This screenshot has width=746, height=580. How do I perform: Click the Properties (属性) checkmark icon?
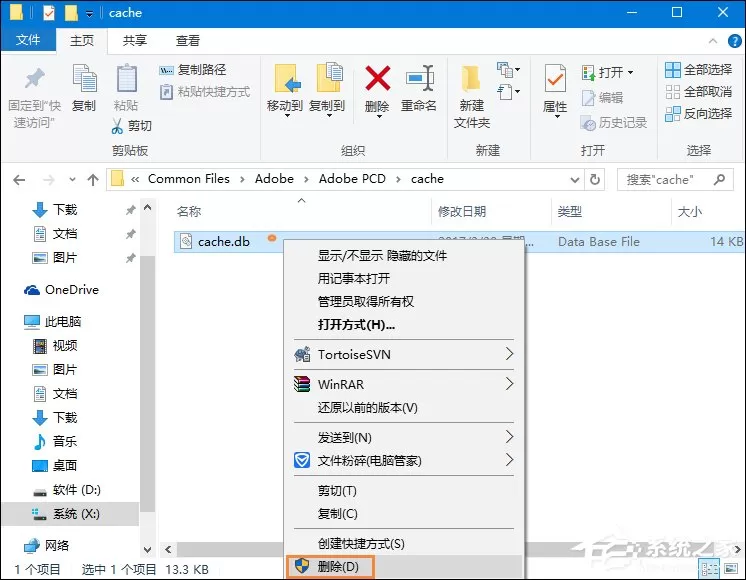pos(555,79)
